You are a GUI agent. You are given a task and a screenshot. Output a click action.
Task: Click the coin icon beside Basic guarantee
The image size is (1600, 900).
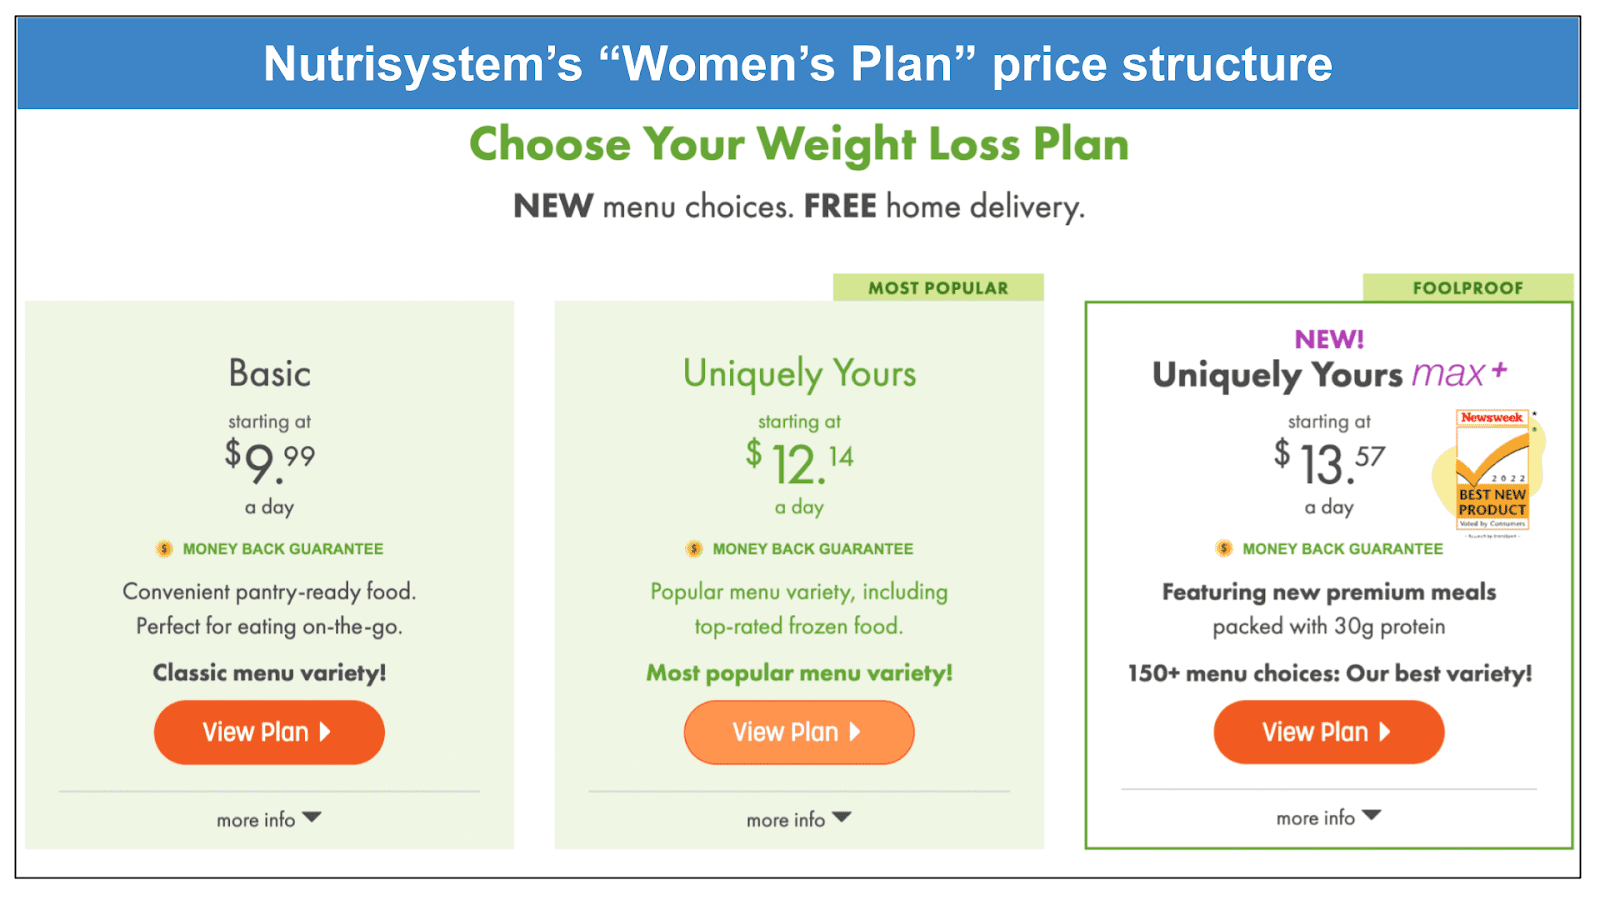[164, 549]
